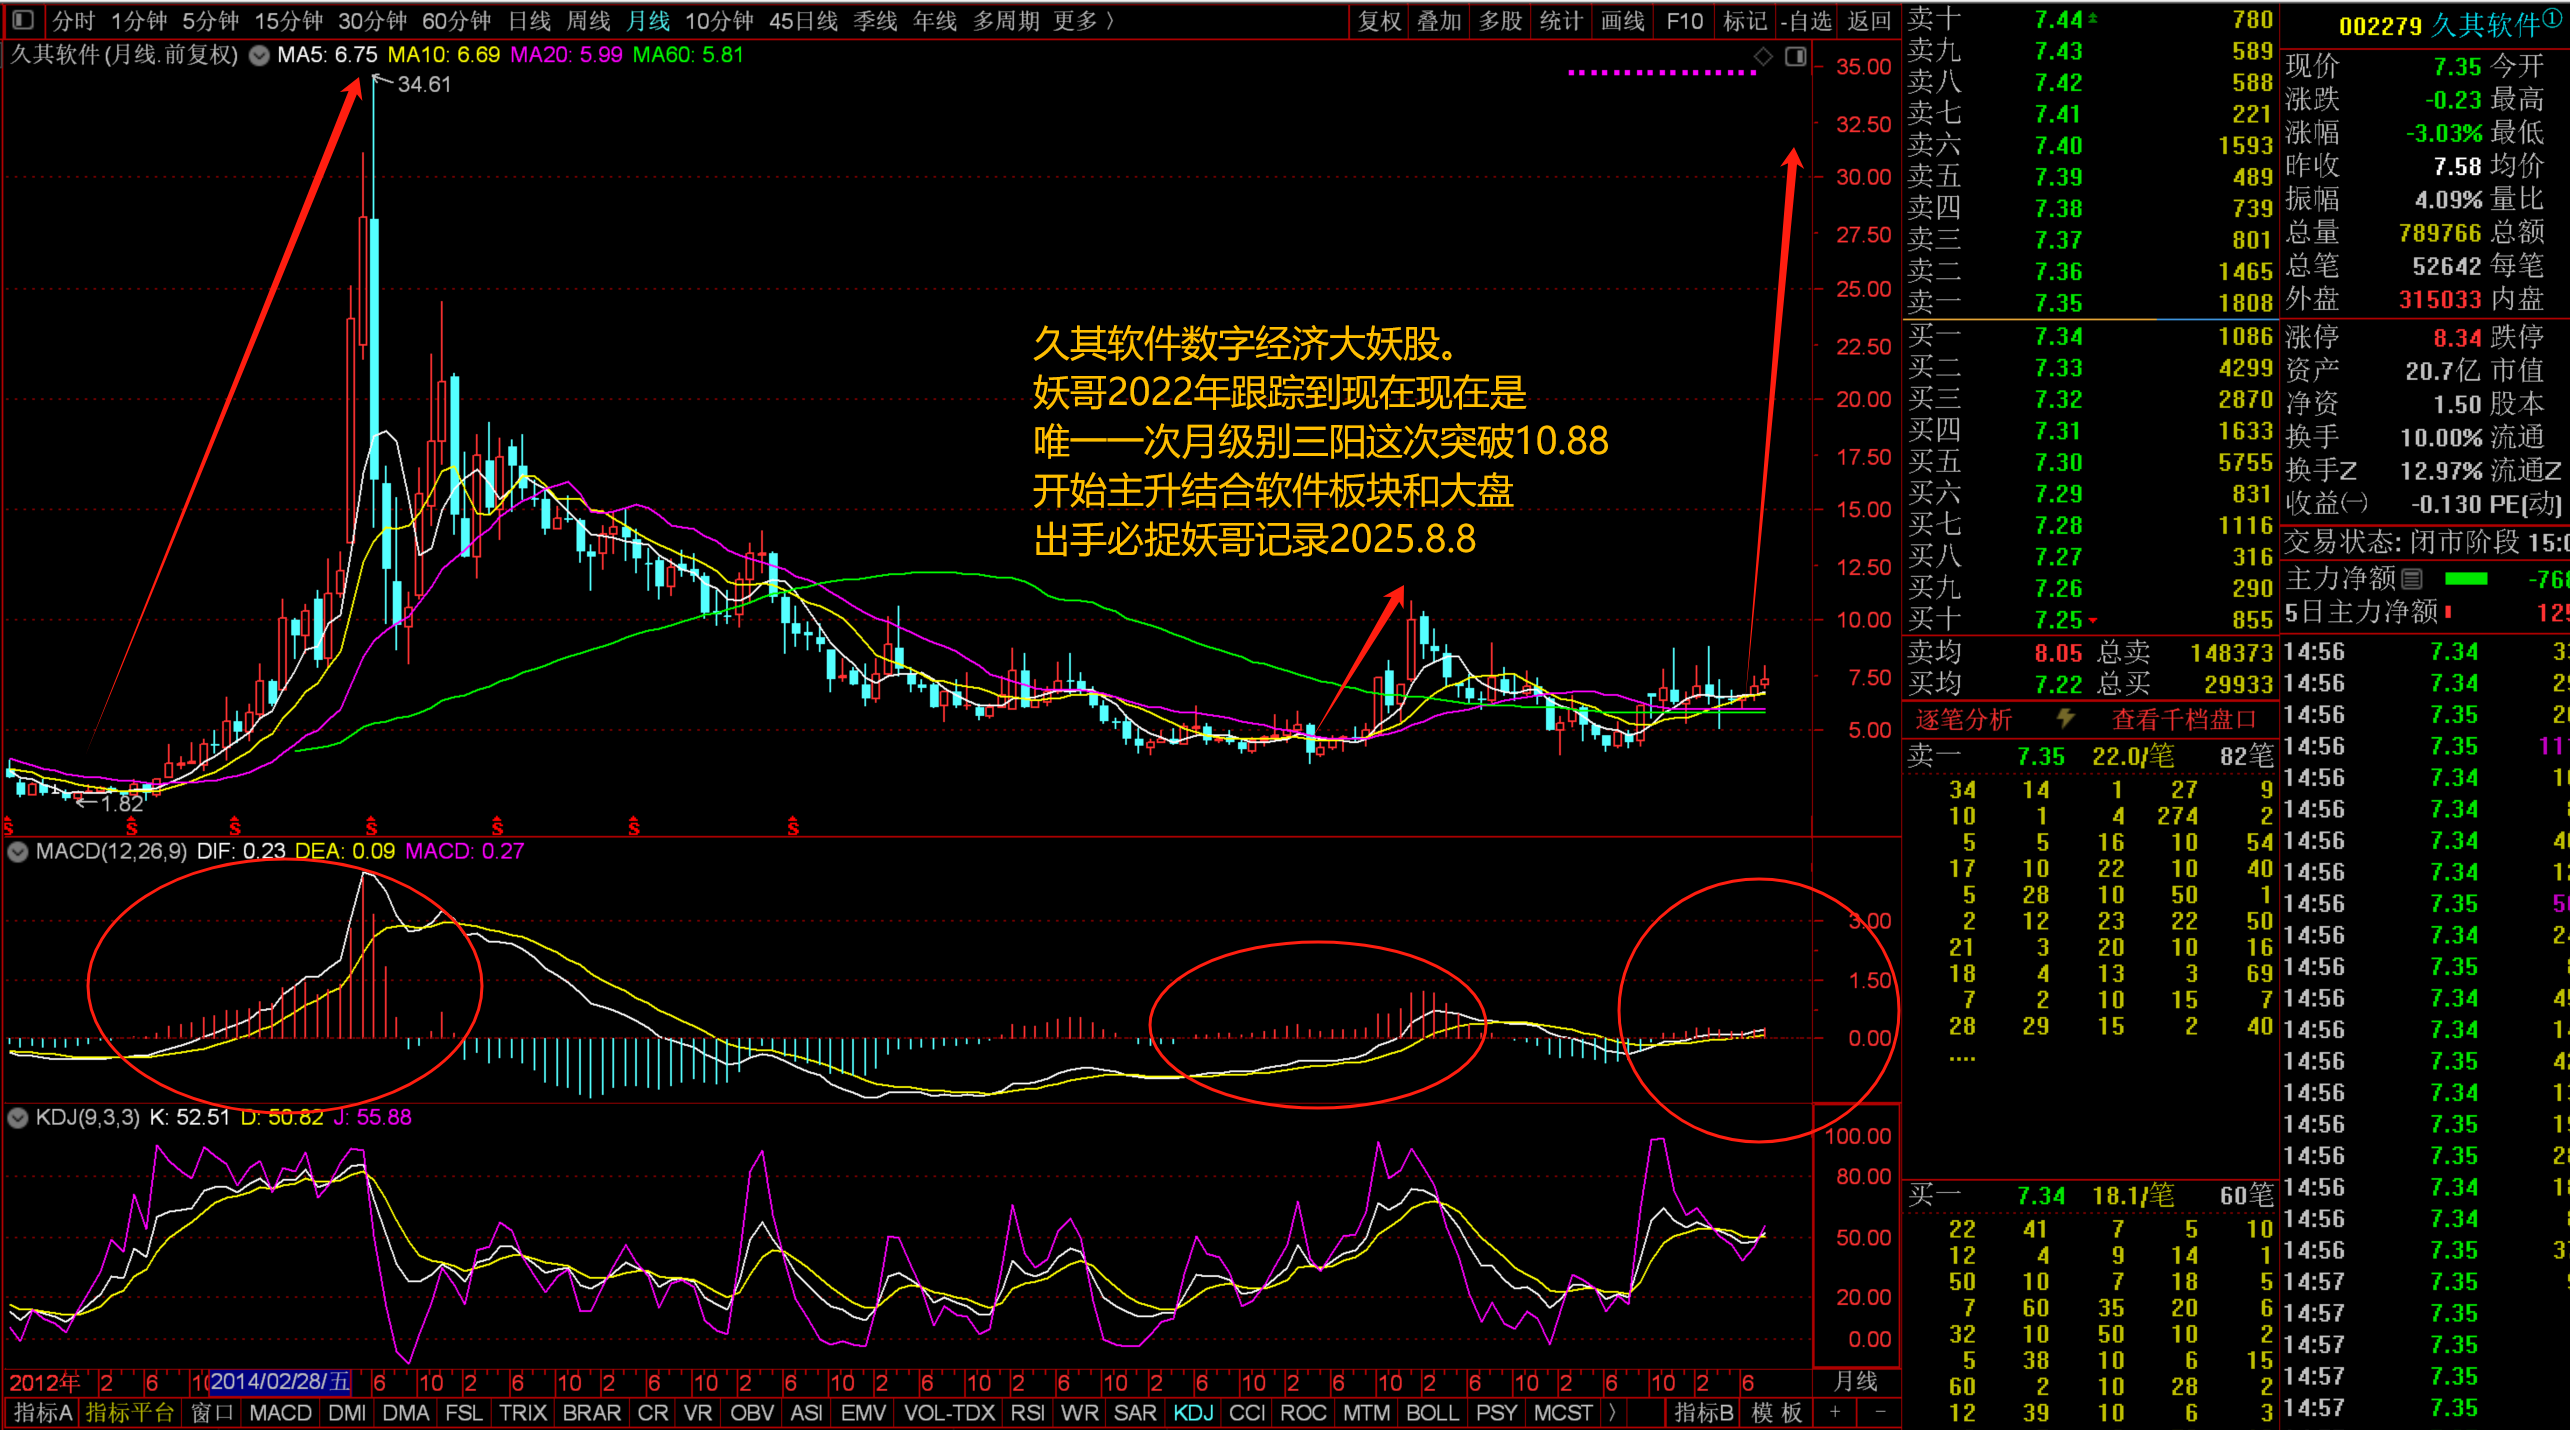The width and height of the screenshot is (2570, 1430).
Task: Remove stock via -自选 button
Action: click(1806, 20)
